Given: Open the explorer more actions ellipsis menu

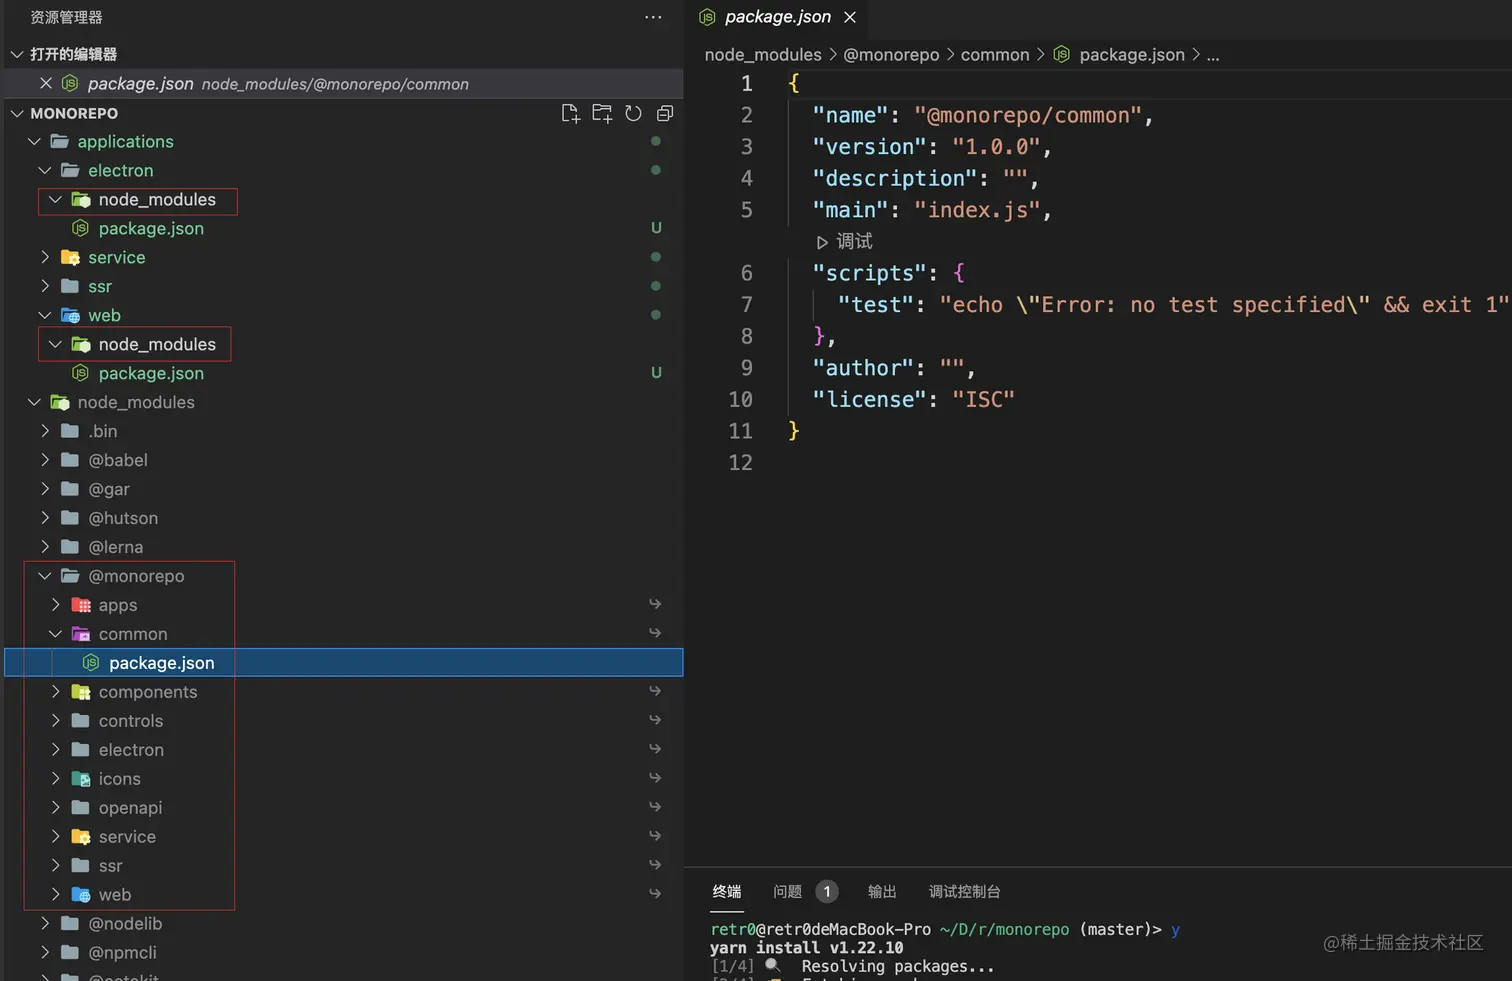Looking at the screenshot, I should [x=653, y=17].
